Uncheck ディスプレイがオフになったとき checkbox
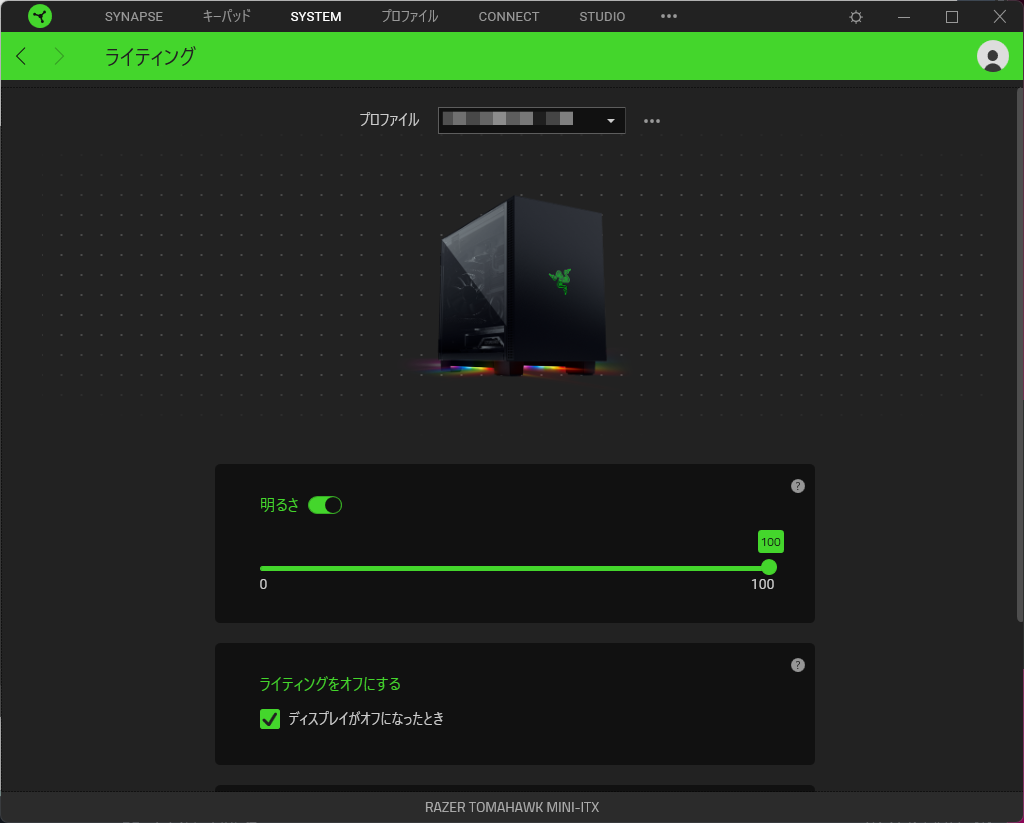Viewport: 1024px width, 823px height. (270, 718)
